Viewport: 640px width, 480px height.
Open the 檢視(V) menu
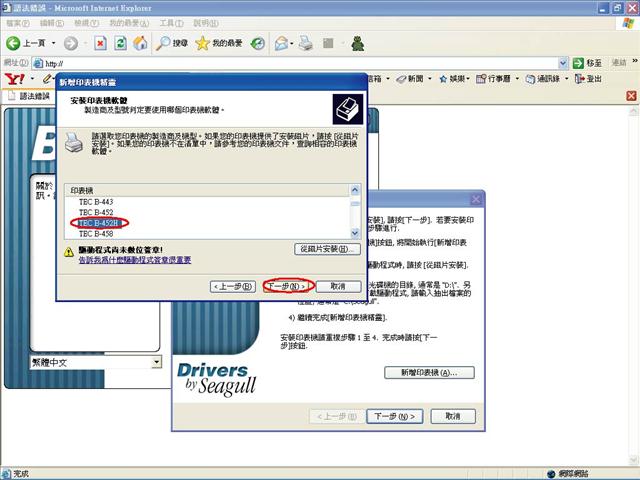pos(87,23)
